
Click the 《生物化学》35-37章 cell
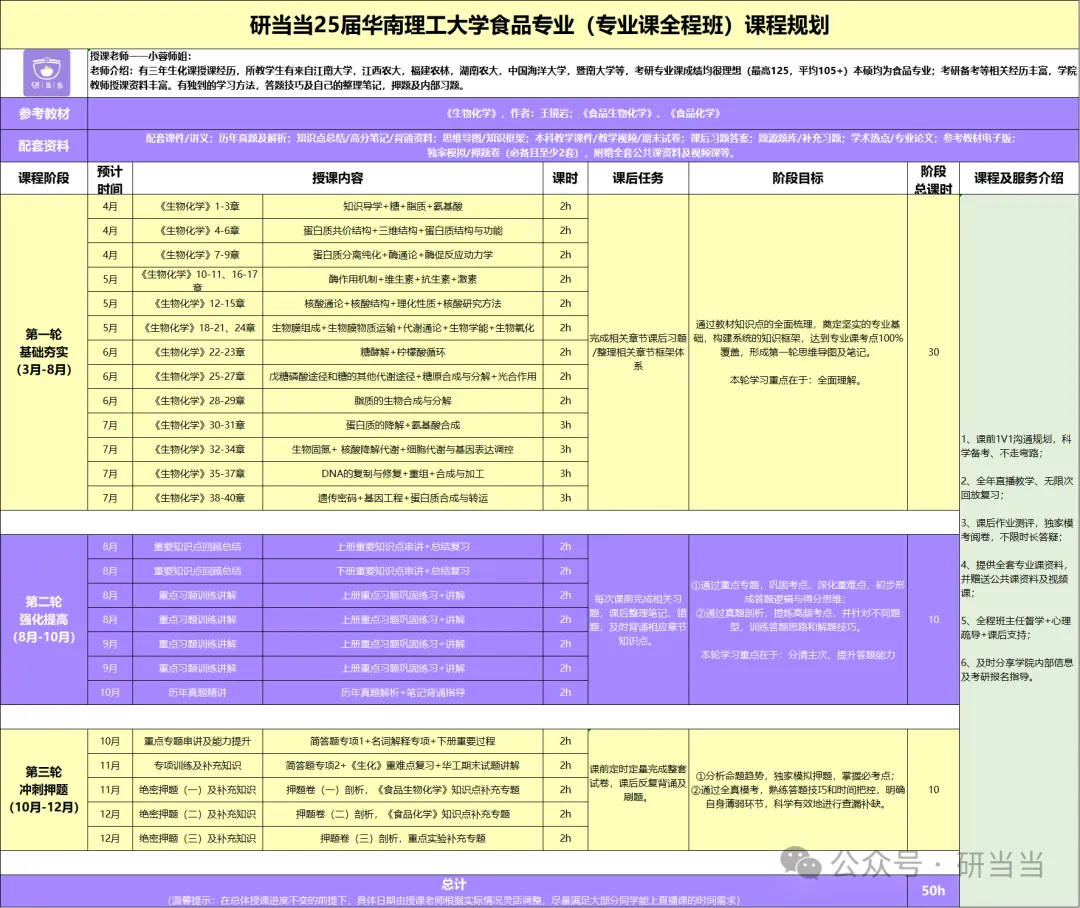click(x=198, y=474)
